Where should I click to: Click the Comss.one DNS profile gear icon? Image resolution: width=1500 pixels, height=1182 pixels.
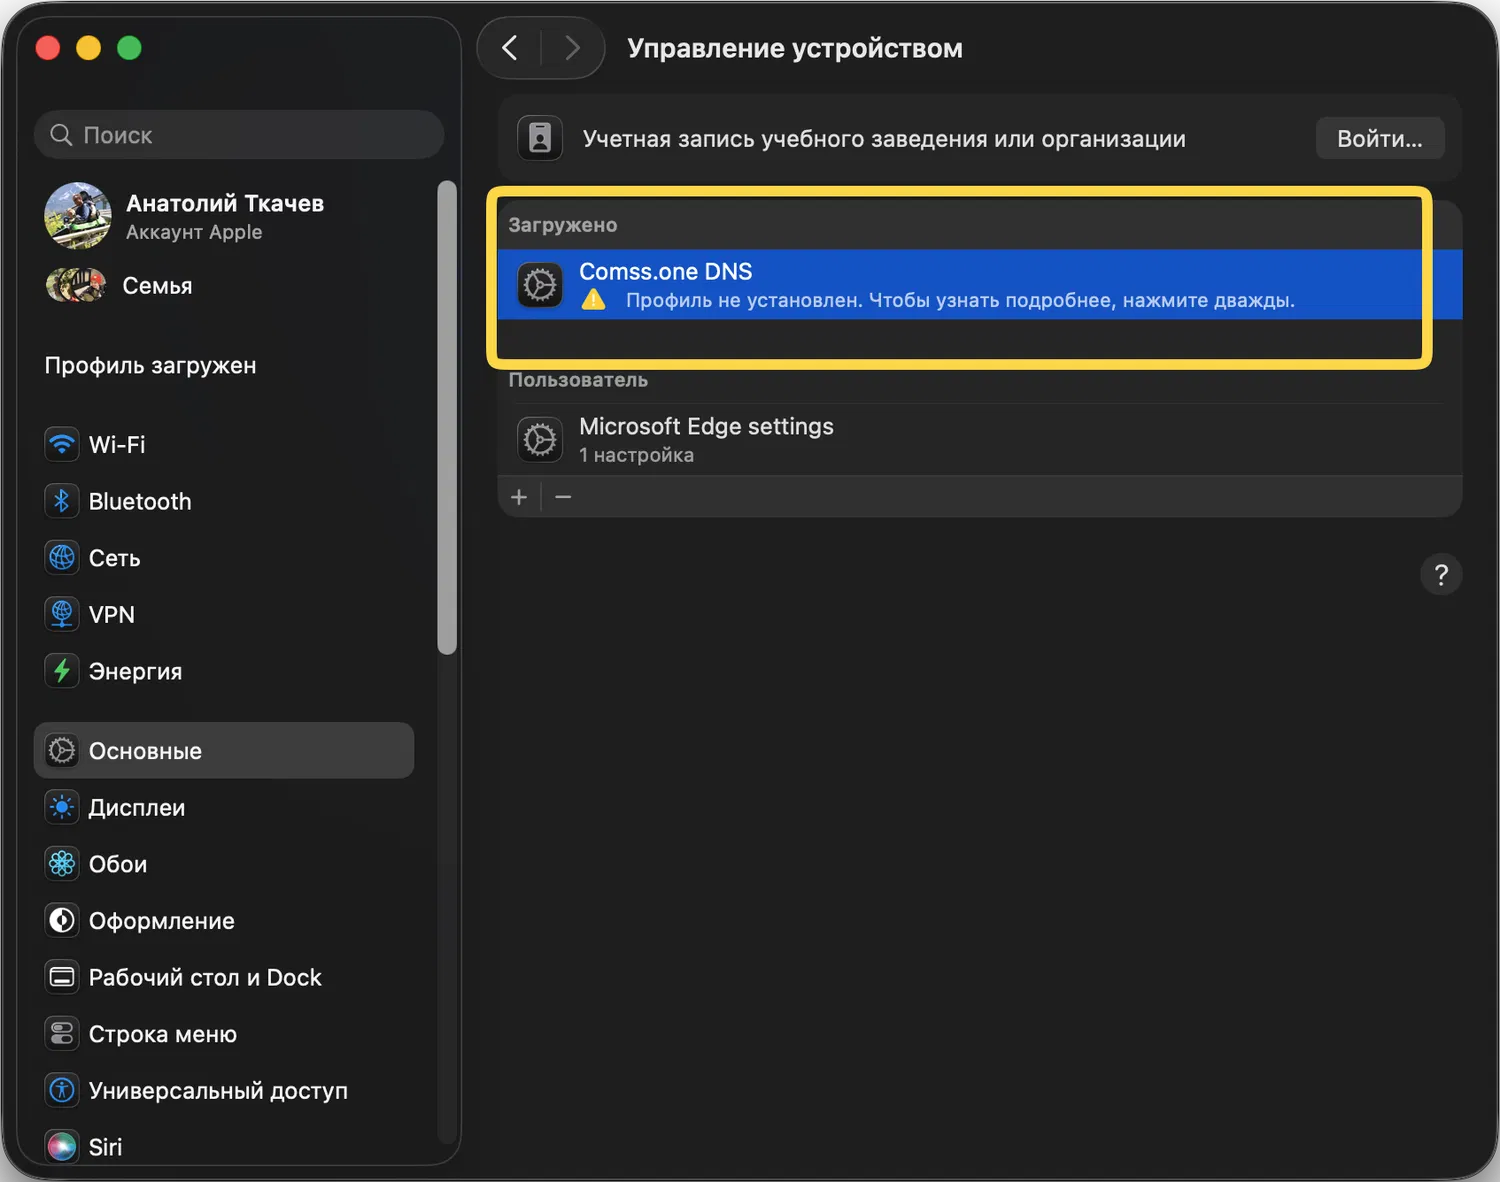(x=540, y=285)
